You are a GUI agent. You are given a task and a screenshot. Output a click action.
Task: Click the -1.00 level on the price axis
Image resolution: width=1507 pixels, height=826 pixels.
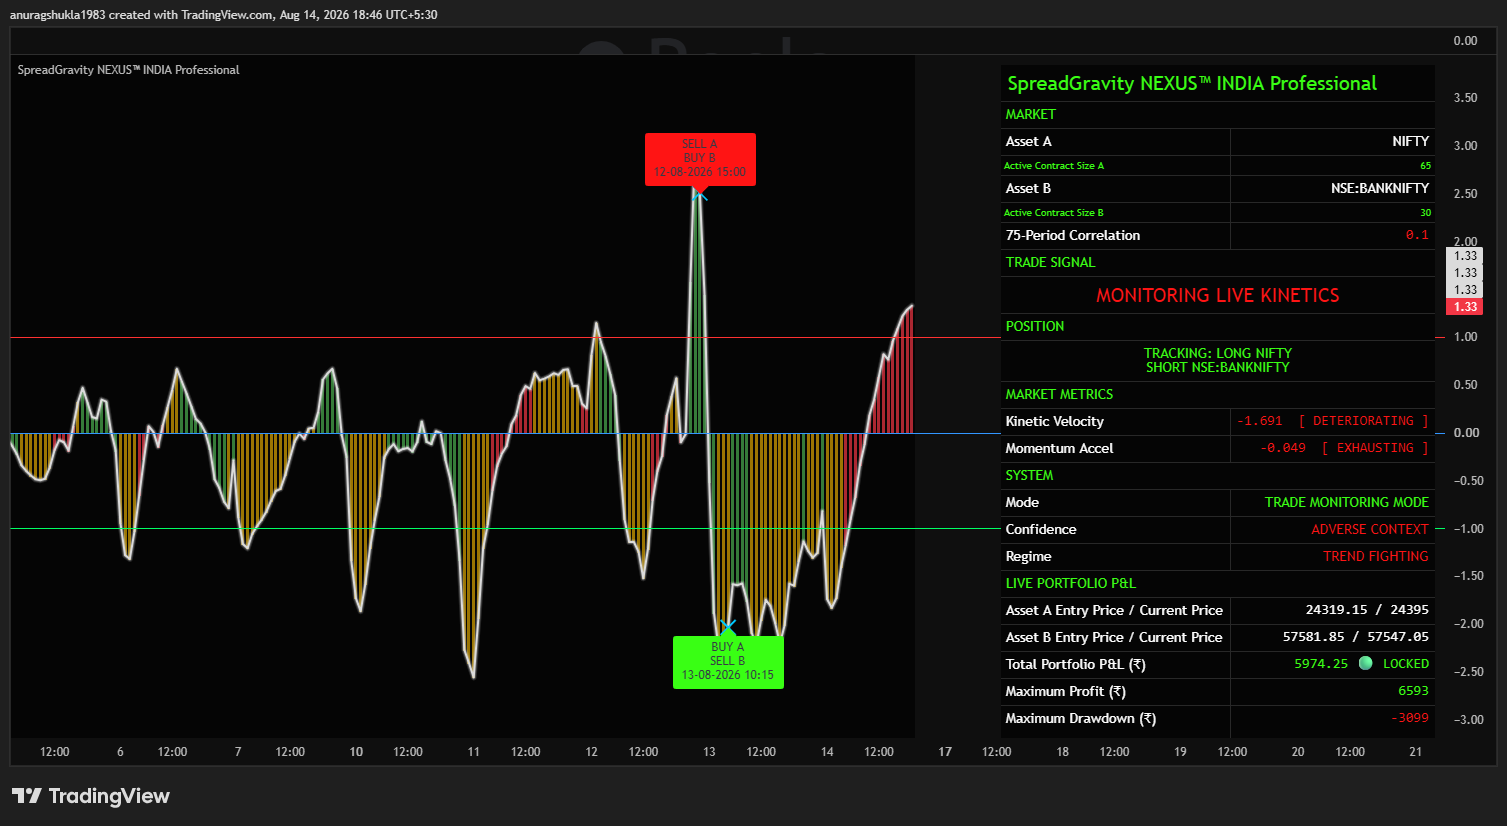pyautogui.click(x=1468, y=529)
